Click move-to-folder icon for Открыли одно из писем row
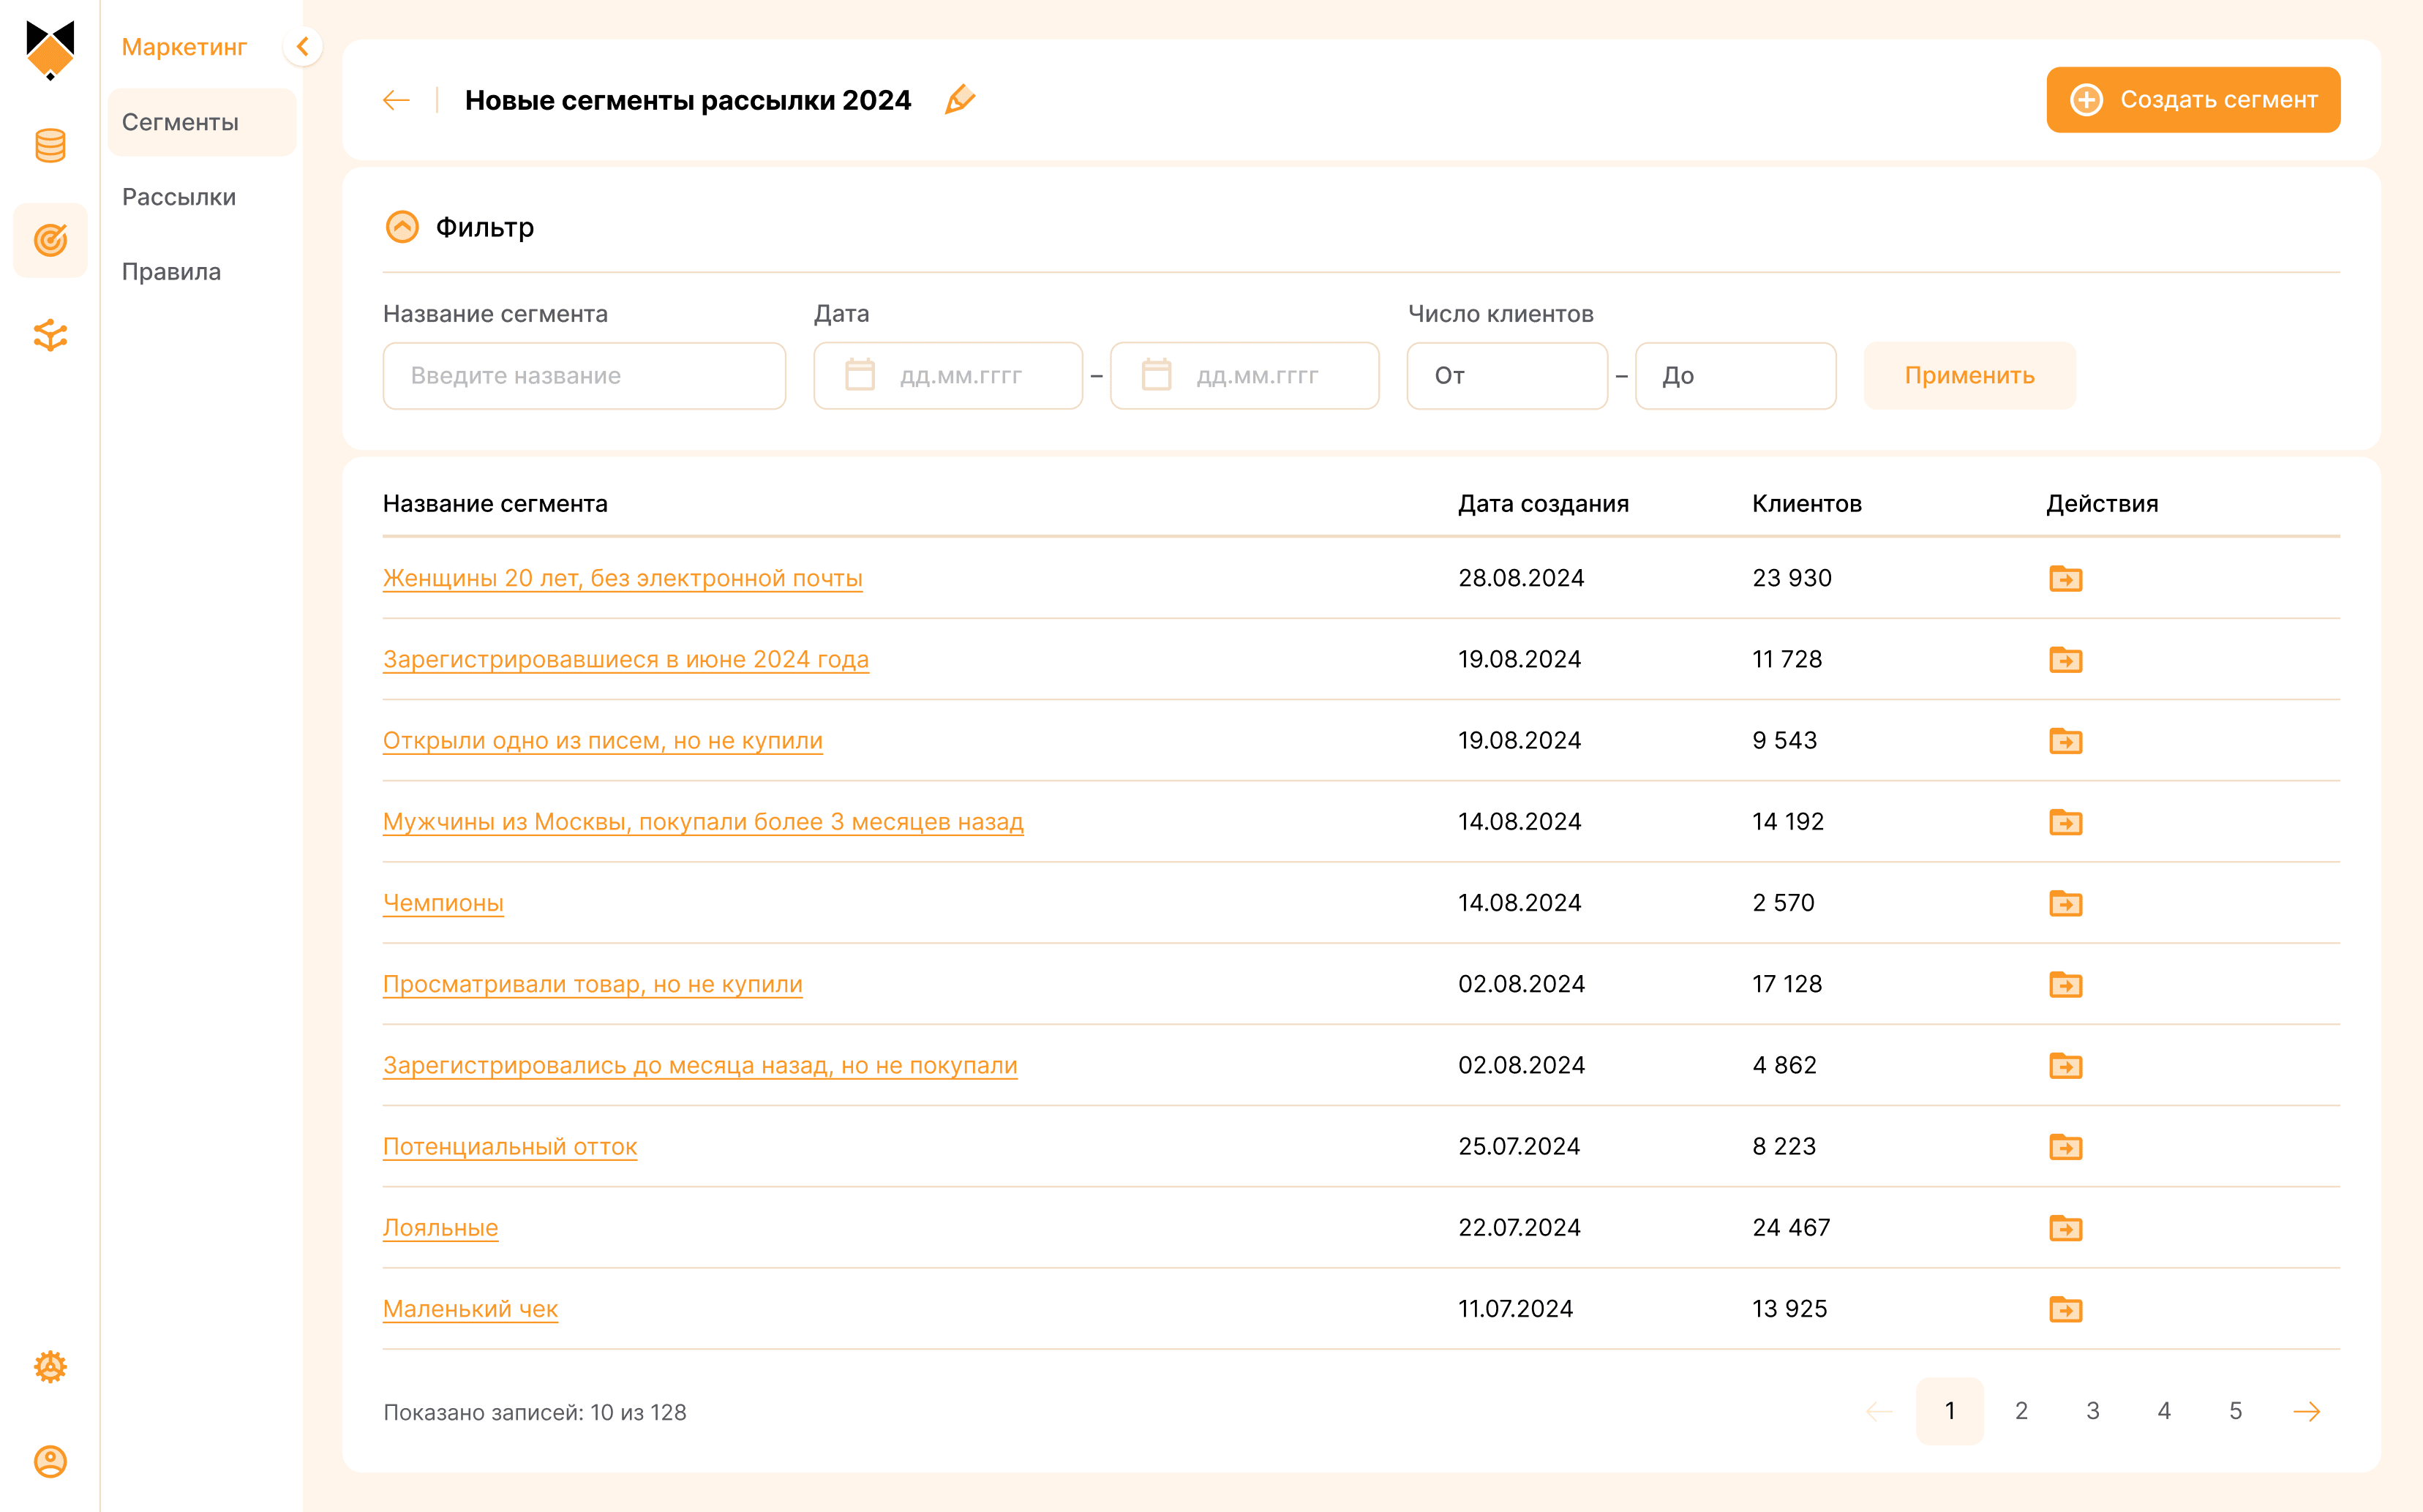This screenshot has height=1512, width=2423. (x=2065, y=740)
